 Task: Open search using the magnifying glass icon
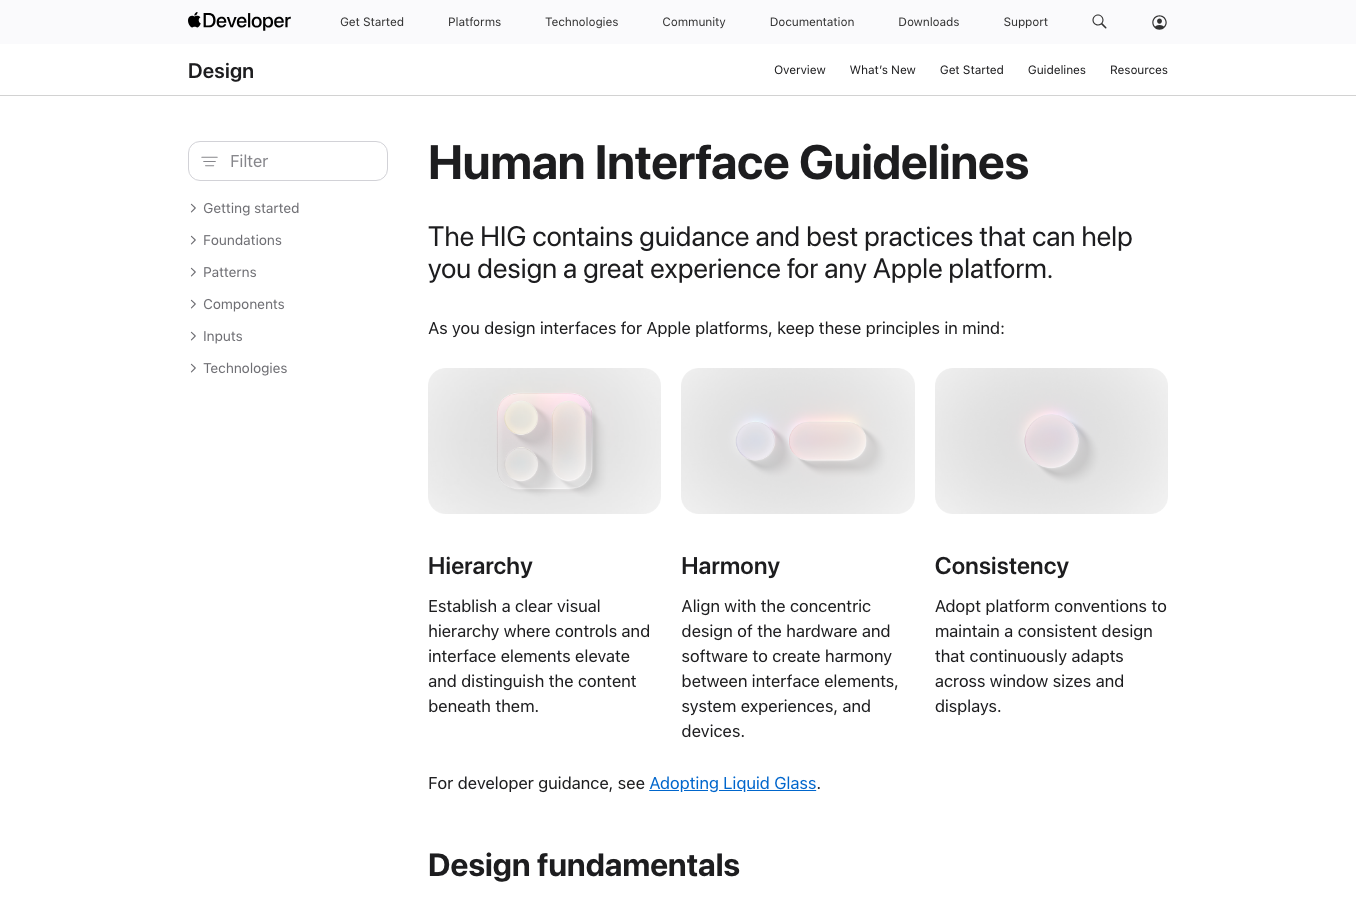(1099, 21)
